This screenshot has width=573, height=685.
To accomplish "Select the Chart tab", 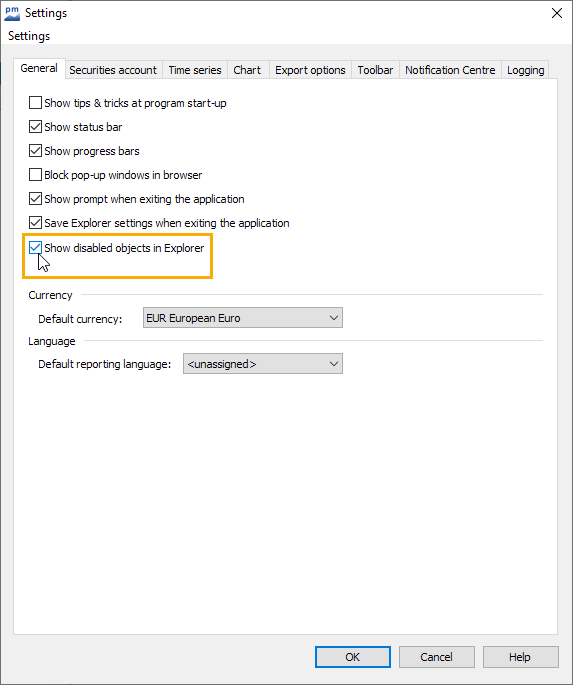I will 247,70.
